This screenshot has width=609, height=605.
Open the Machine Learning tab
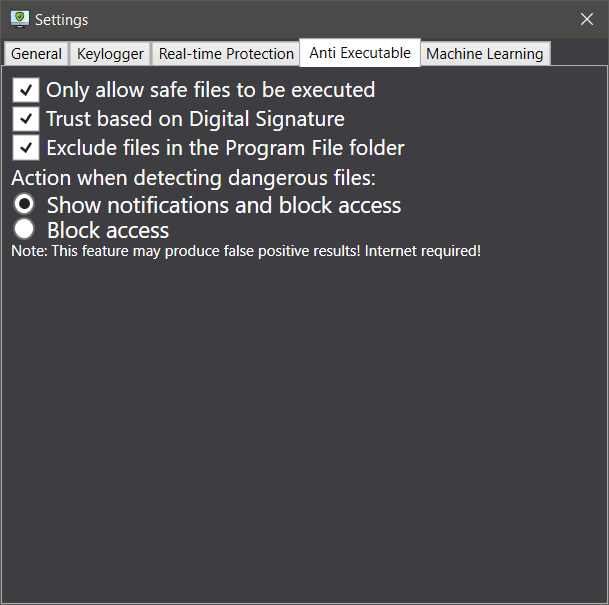point(485,54)
